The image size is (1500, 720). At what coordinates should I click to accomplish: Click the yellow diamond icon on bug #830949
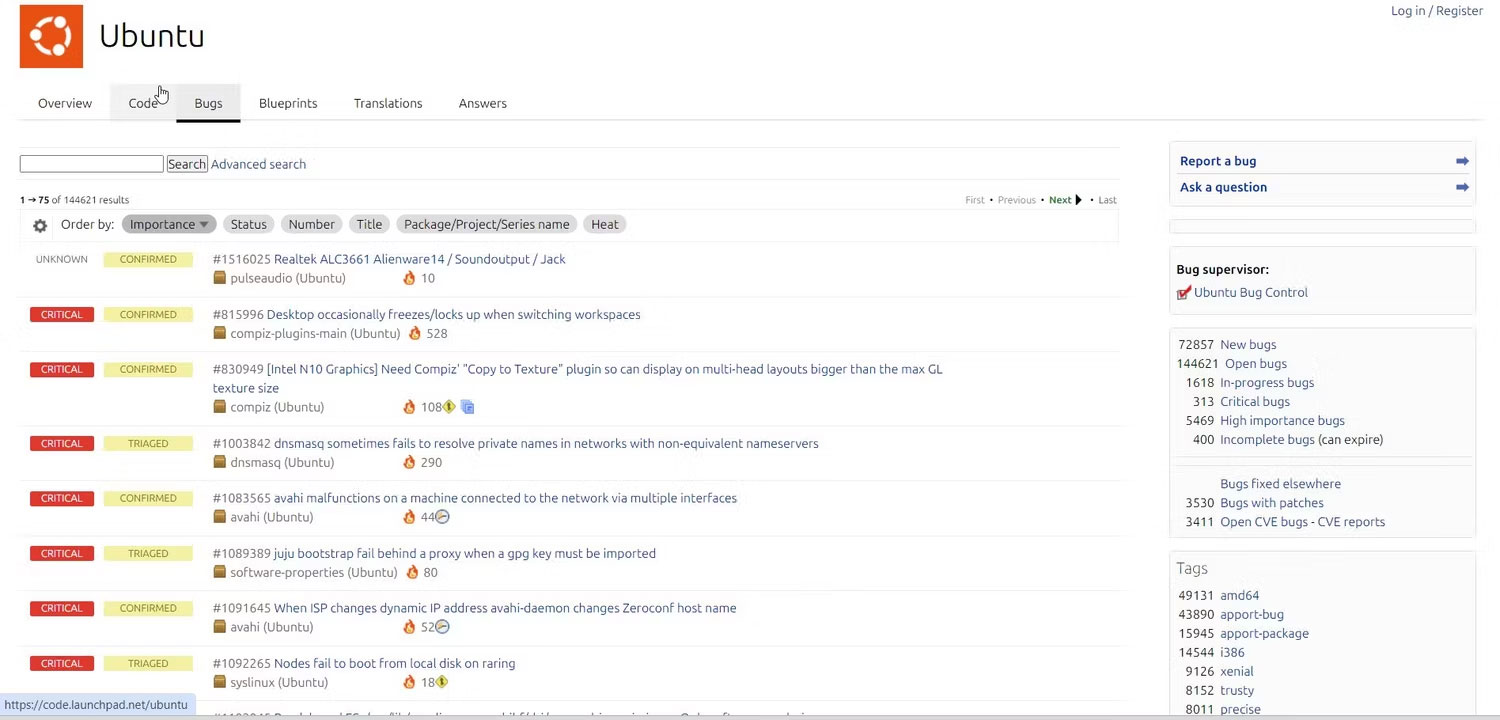click(x=449, y=407)
